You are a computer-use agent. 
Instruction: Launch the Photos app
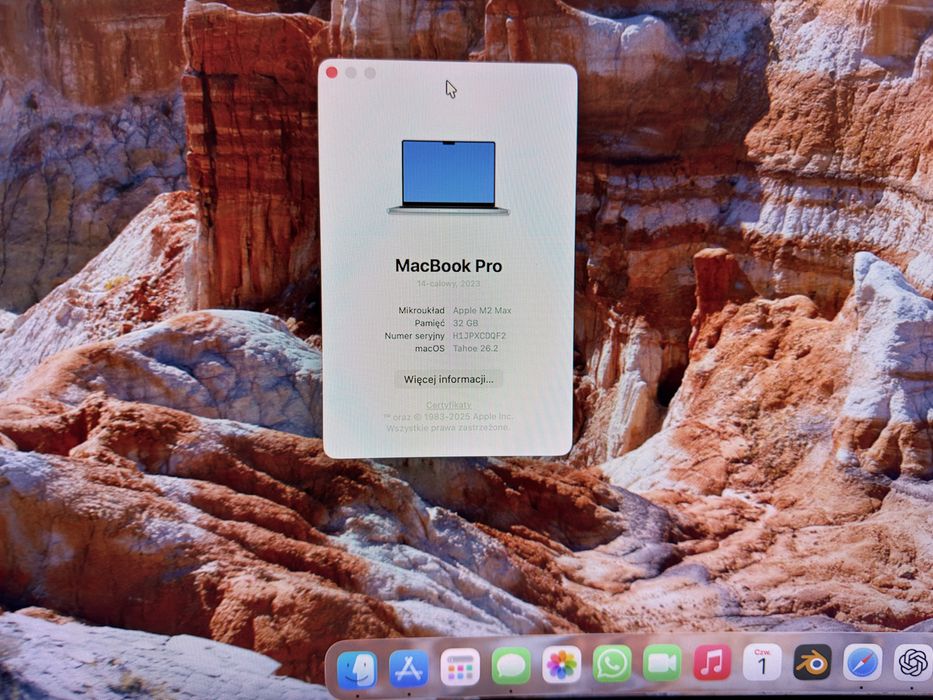(x=561, y=664)
